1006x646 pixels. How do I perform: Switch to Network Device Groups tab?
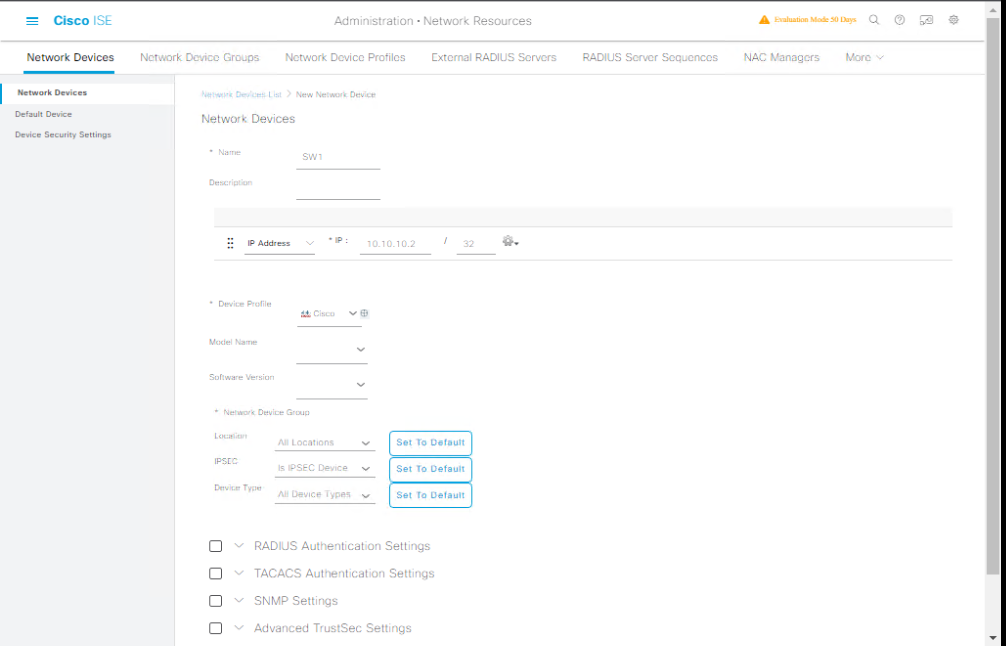[200, 58]
